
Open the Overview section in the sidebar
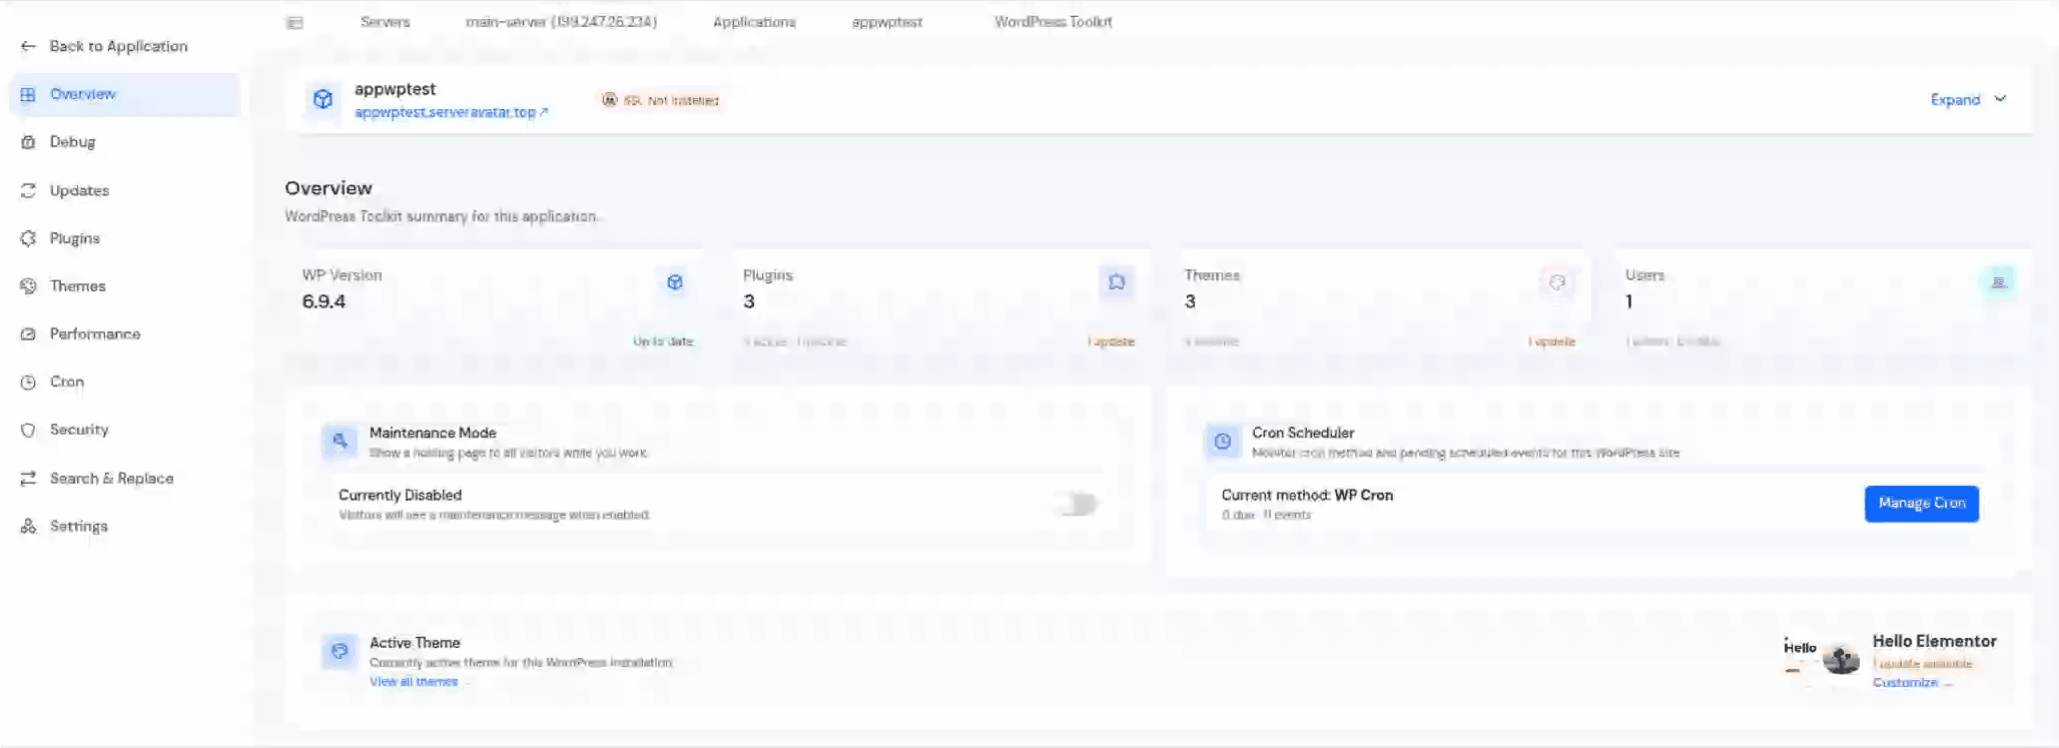coord(125,94)
